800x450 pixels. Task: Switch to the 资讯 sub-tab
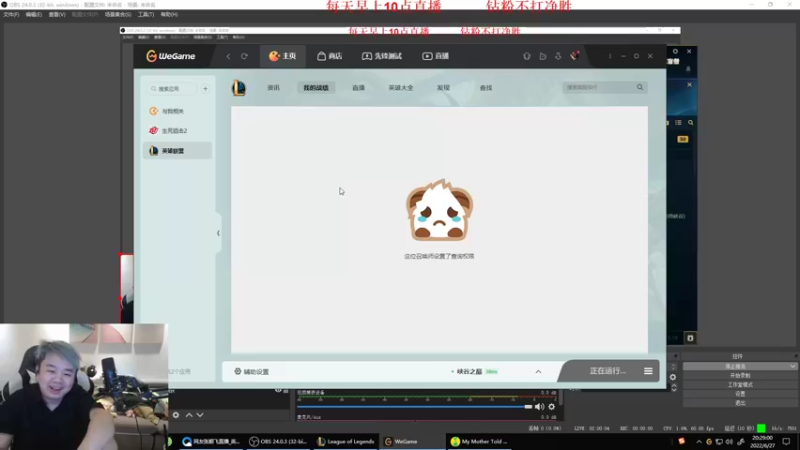pos(273,88)
